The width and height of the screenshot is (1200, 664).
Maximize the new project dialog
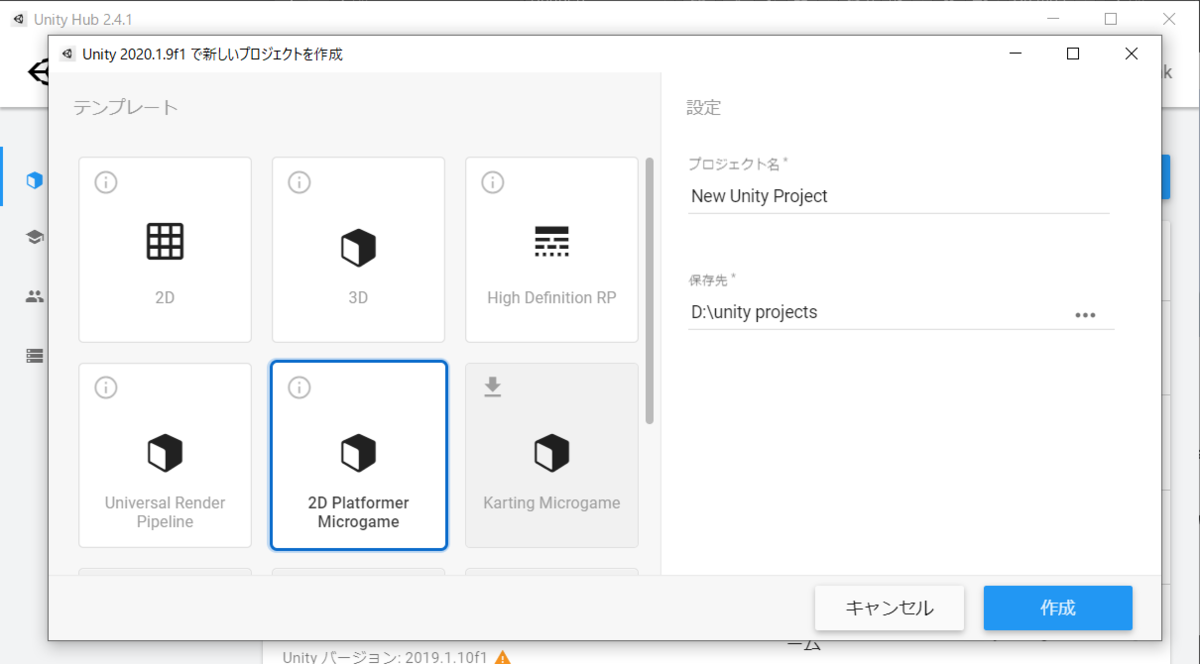(1073, 54)
